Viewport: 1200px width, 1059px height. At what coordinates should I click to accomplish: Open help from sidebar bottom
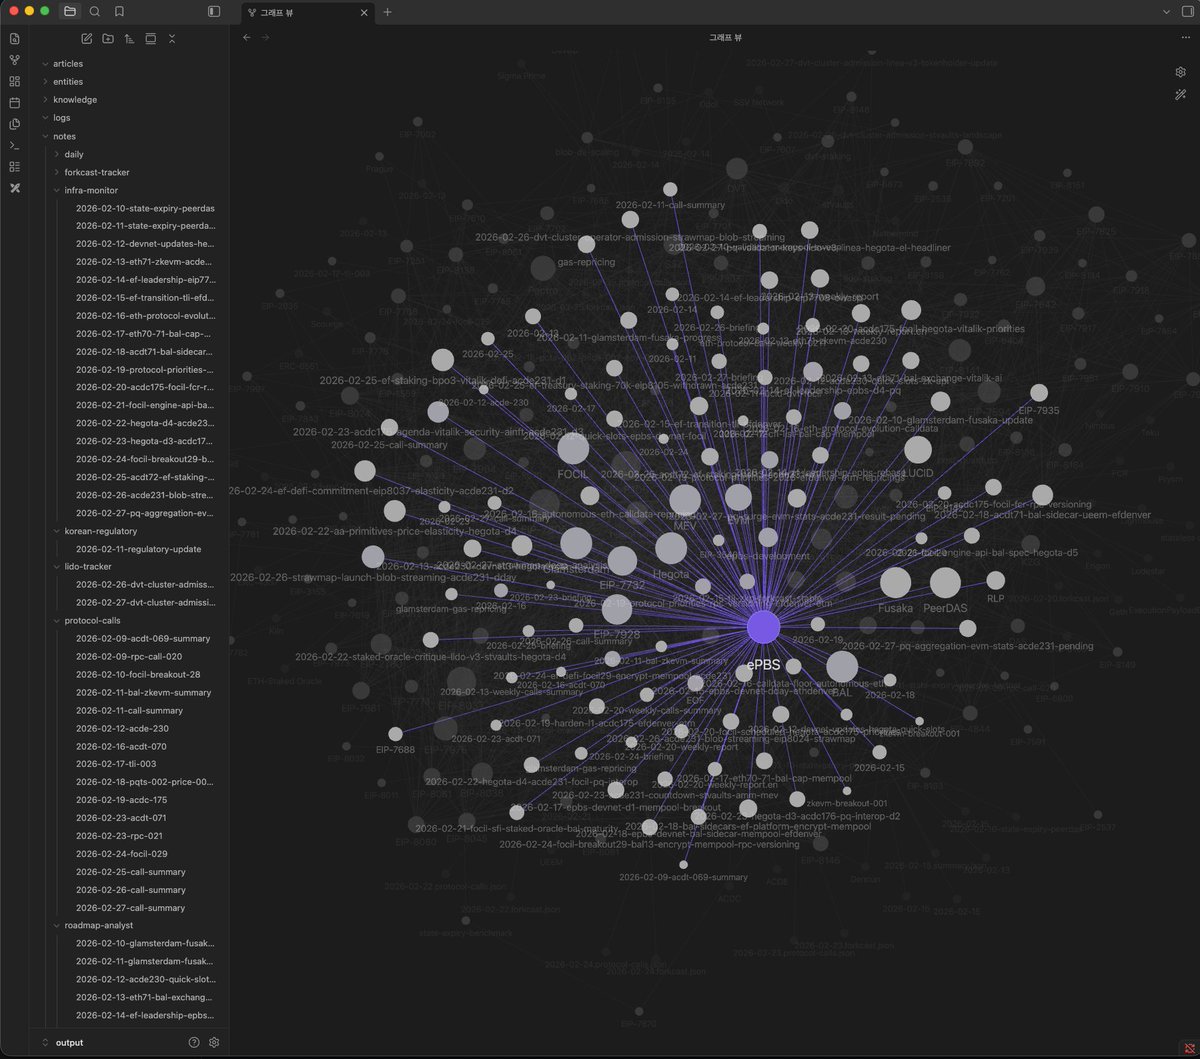pos(194,1042)
